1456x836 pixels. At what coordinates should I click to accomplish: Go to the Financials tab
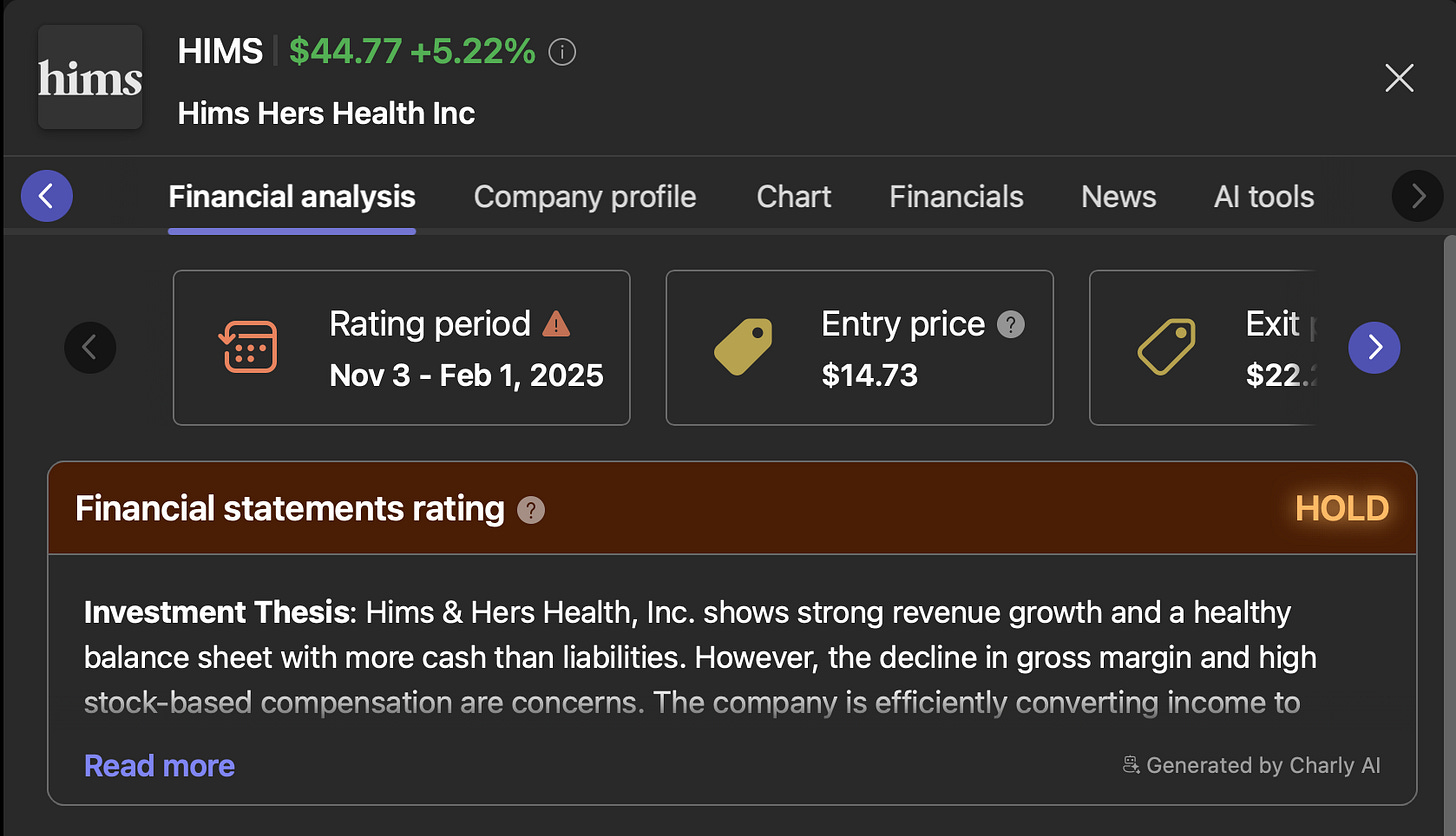(x=956, y=197)
